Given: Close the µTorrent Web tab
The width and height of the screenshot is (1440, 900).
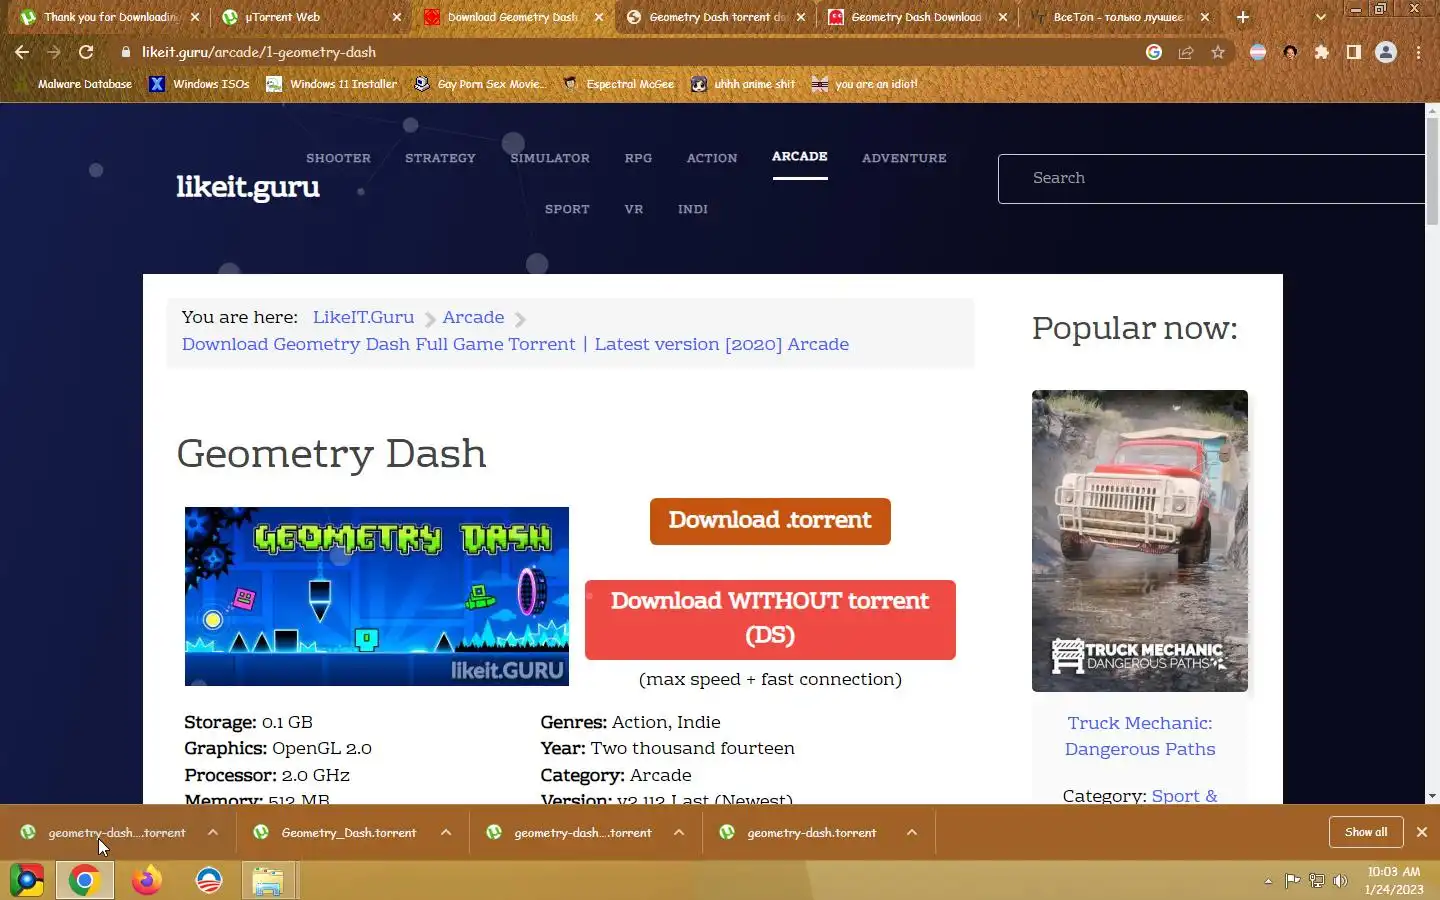Looking at the screenshot, I should [x=397, y=17].
